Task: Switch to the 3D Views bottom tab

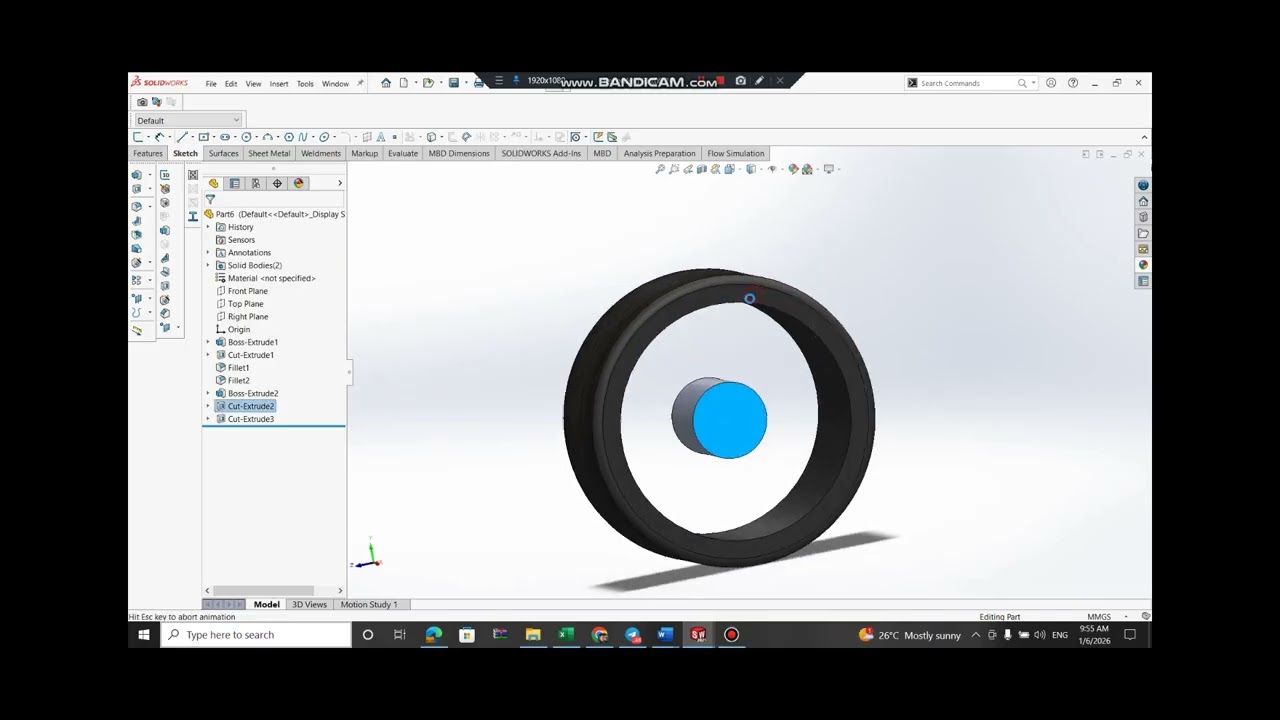Action: point(309,604)
